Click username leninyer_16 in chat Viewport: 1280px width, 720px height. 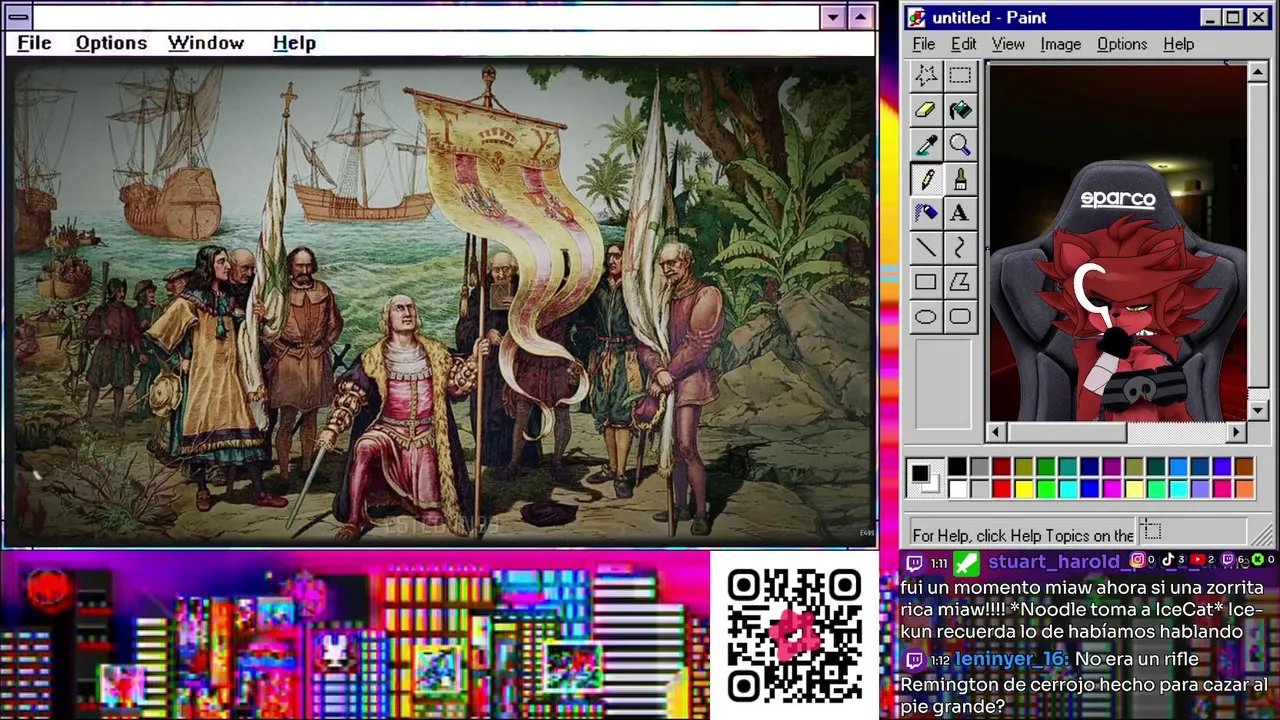coord(1011,660)
